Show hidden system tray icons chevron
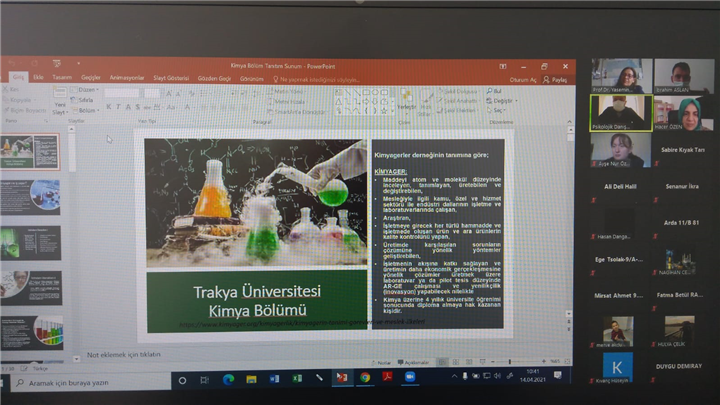This screenshot has height=405, width=720. [454, 377]
